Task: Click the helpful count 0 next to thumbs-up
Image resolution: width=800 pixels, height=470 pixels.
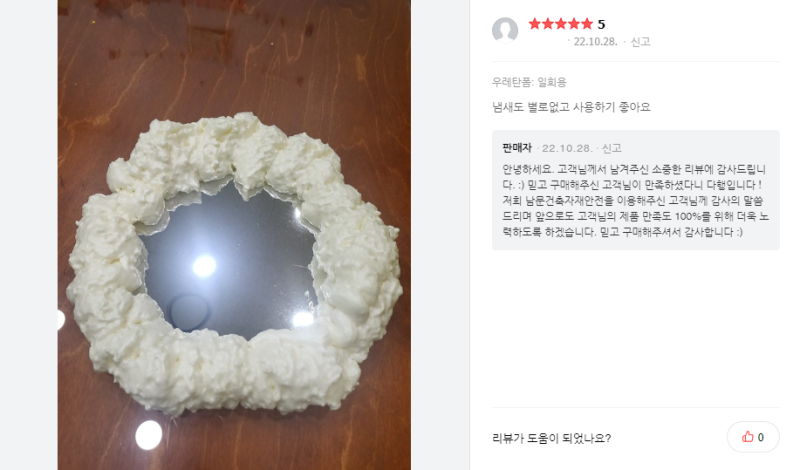Action: (761, 437)
